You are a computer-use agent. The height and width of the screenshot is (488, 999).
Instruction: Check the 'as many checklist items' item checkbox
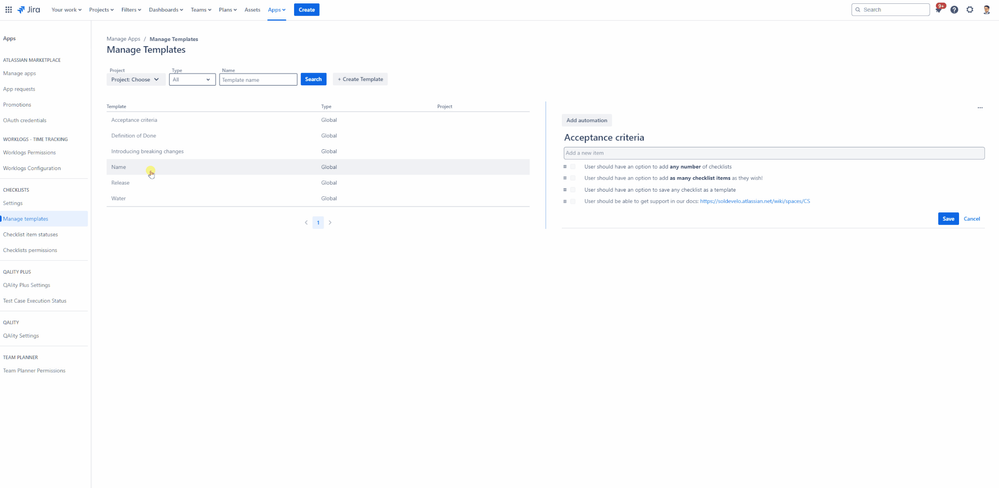point(573,178)
